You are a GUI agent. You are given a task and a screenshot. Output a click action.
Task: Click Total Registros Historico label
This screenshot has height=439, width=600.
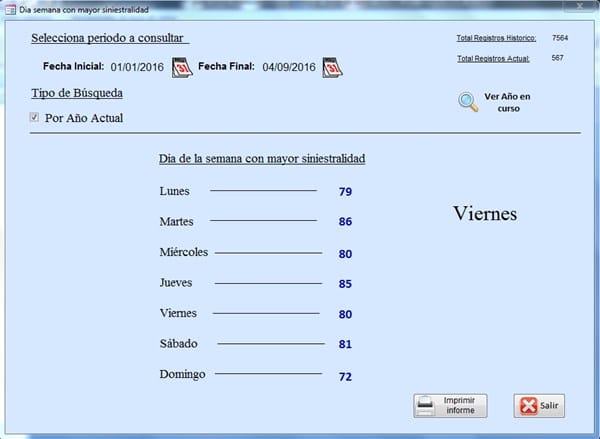coord(496,38)
